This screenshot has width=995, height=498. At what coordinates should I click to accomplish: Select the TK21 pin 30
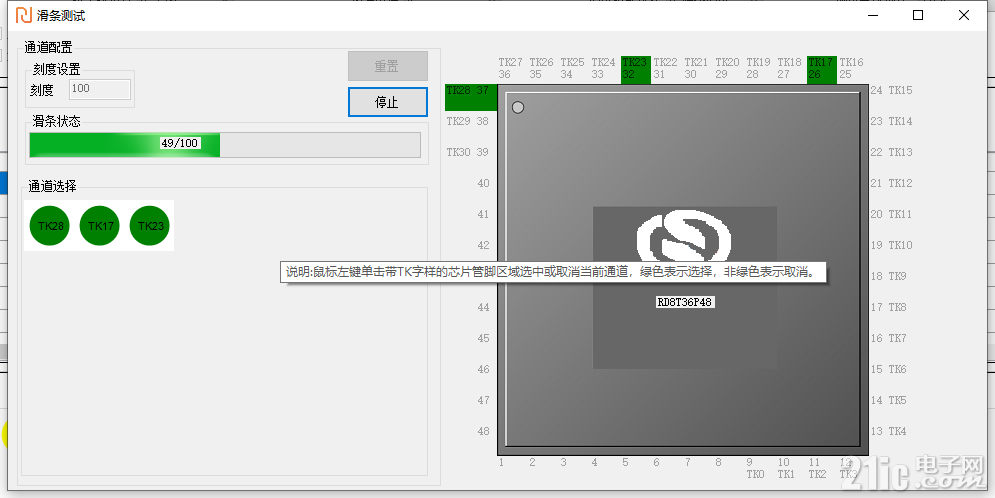(x=697, y=69)
